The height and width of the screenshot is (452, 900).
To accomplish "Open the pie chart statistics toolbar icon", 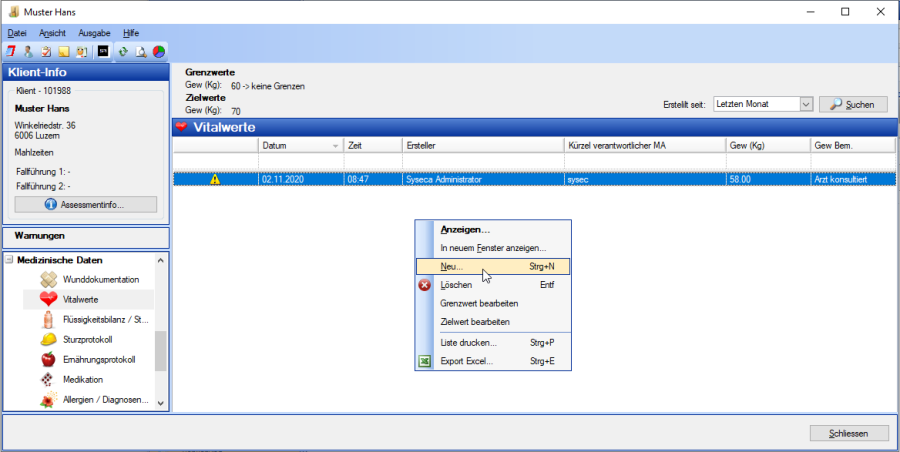I will (x=158, y=51).
